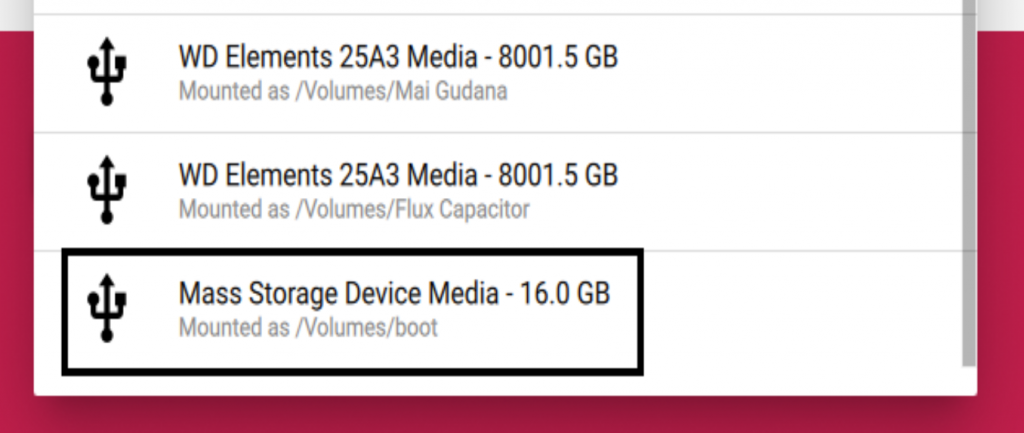Click the USB icon beside Flux Capacitor drive
Viewport: 1024px width, 433px height.
tap(106, 189)
